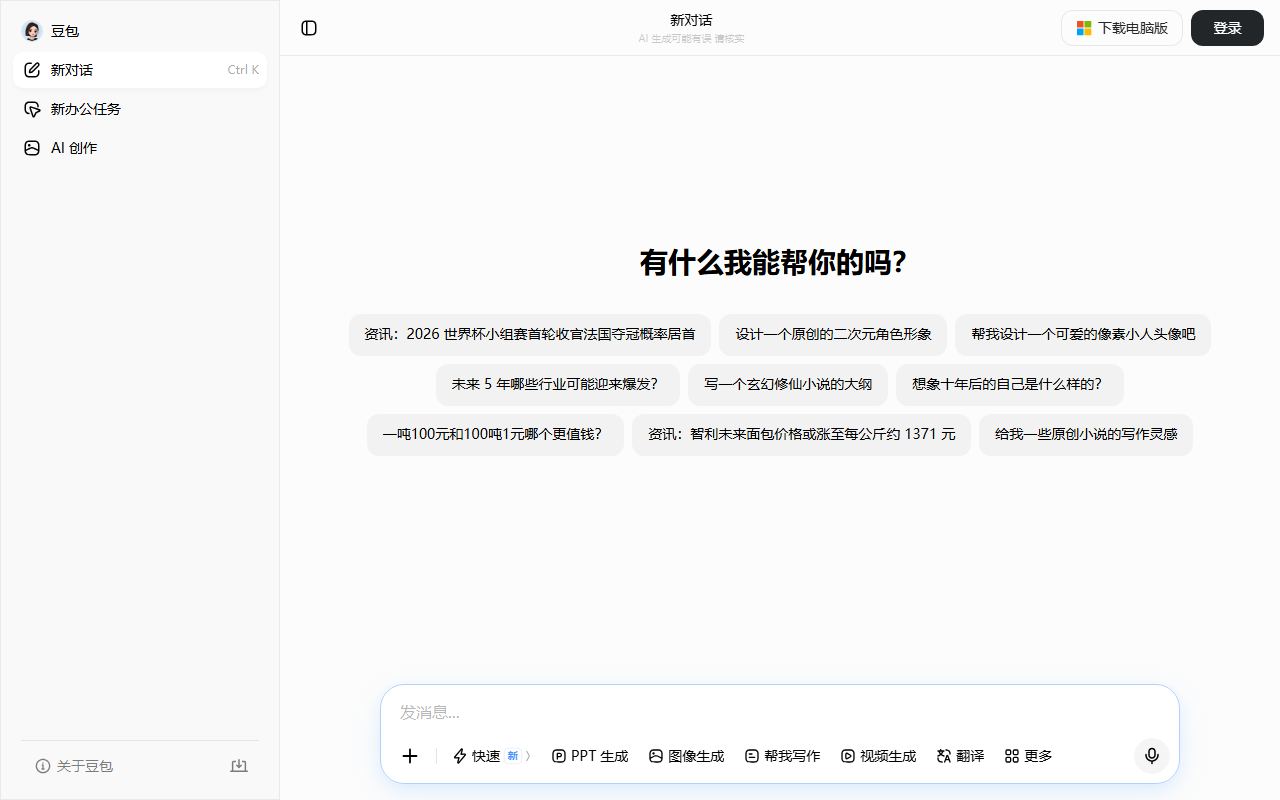Pick 未来 5 年哪些行业可能迎来爆发 prompt
This screenshot has height=800, width=1280.
tap(558, 384)
